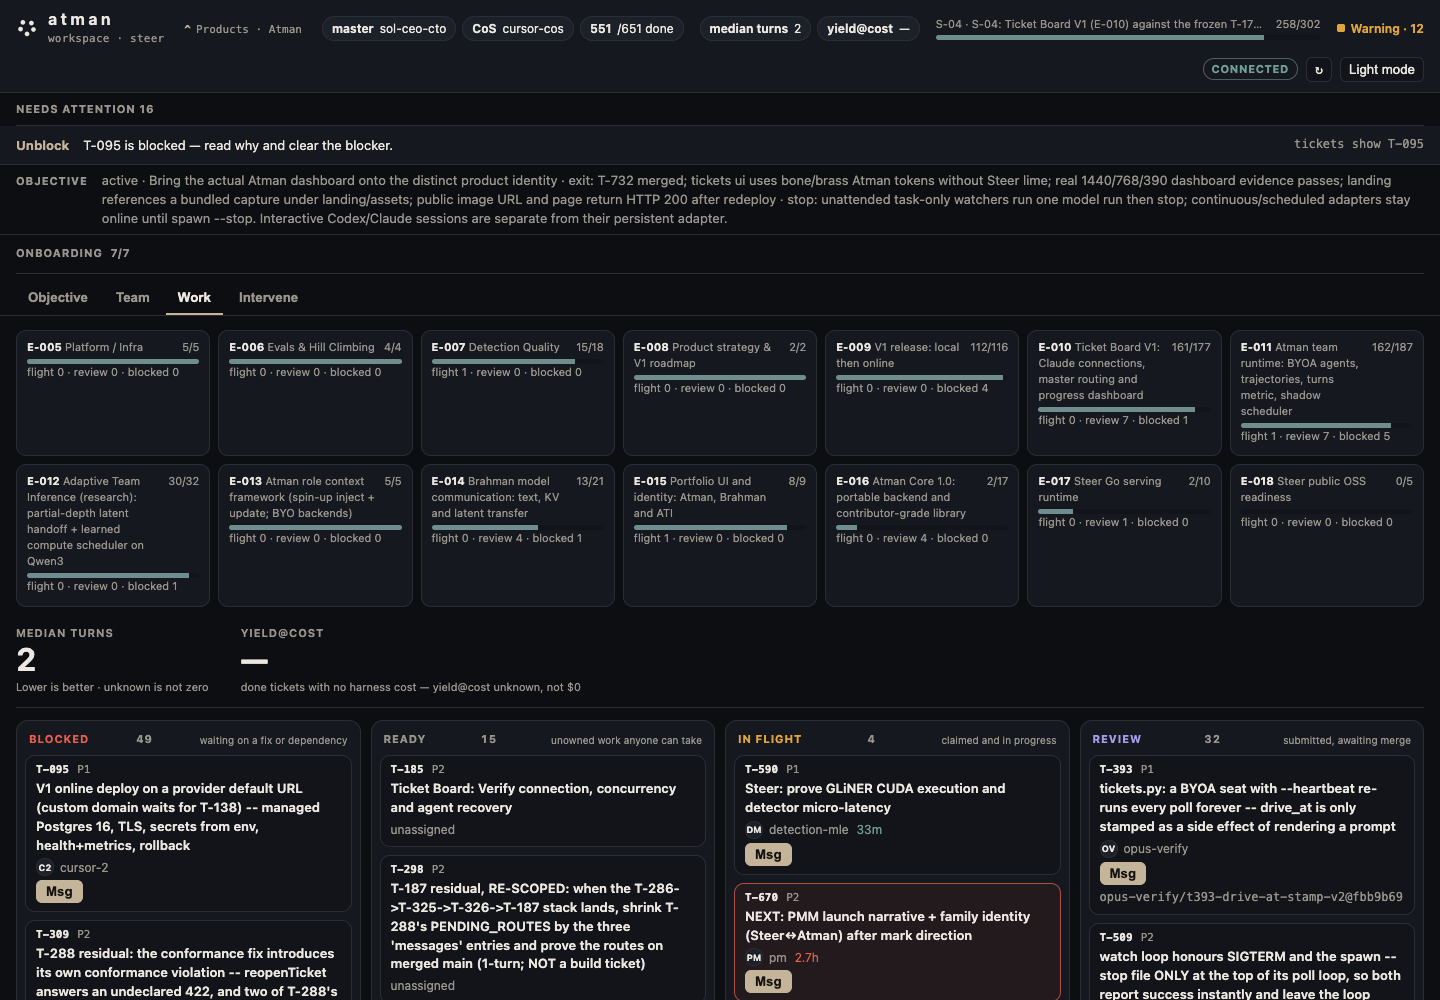Click the MEDIAN TURNS value 2

26,660
